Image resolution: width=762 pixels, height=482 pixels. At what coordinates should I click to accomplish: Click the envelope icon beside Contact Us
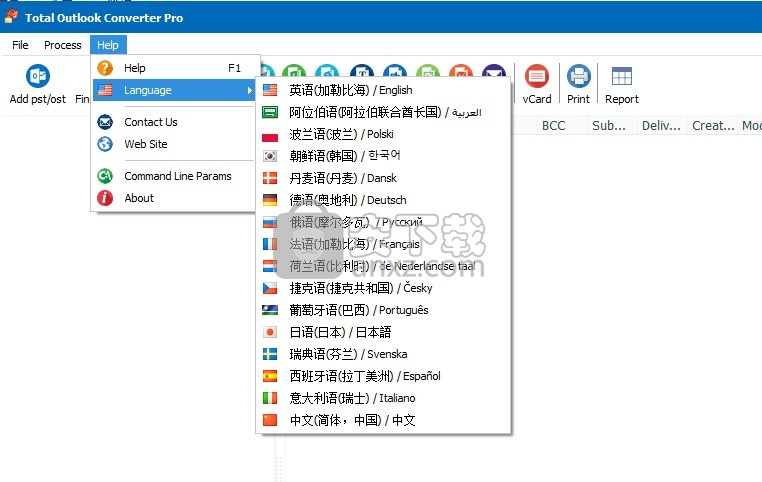click(x=105, y=122)
